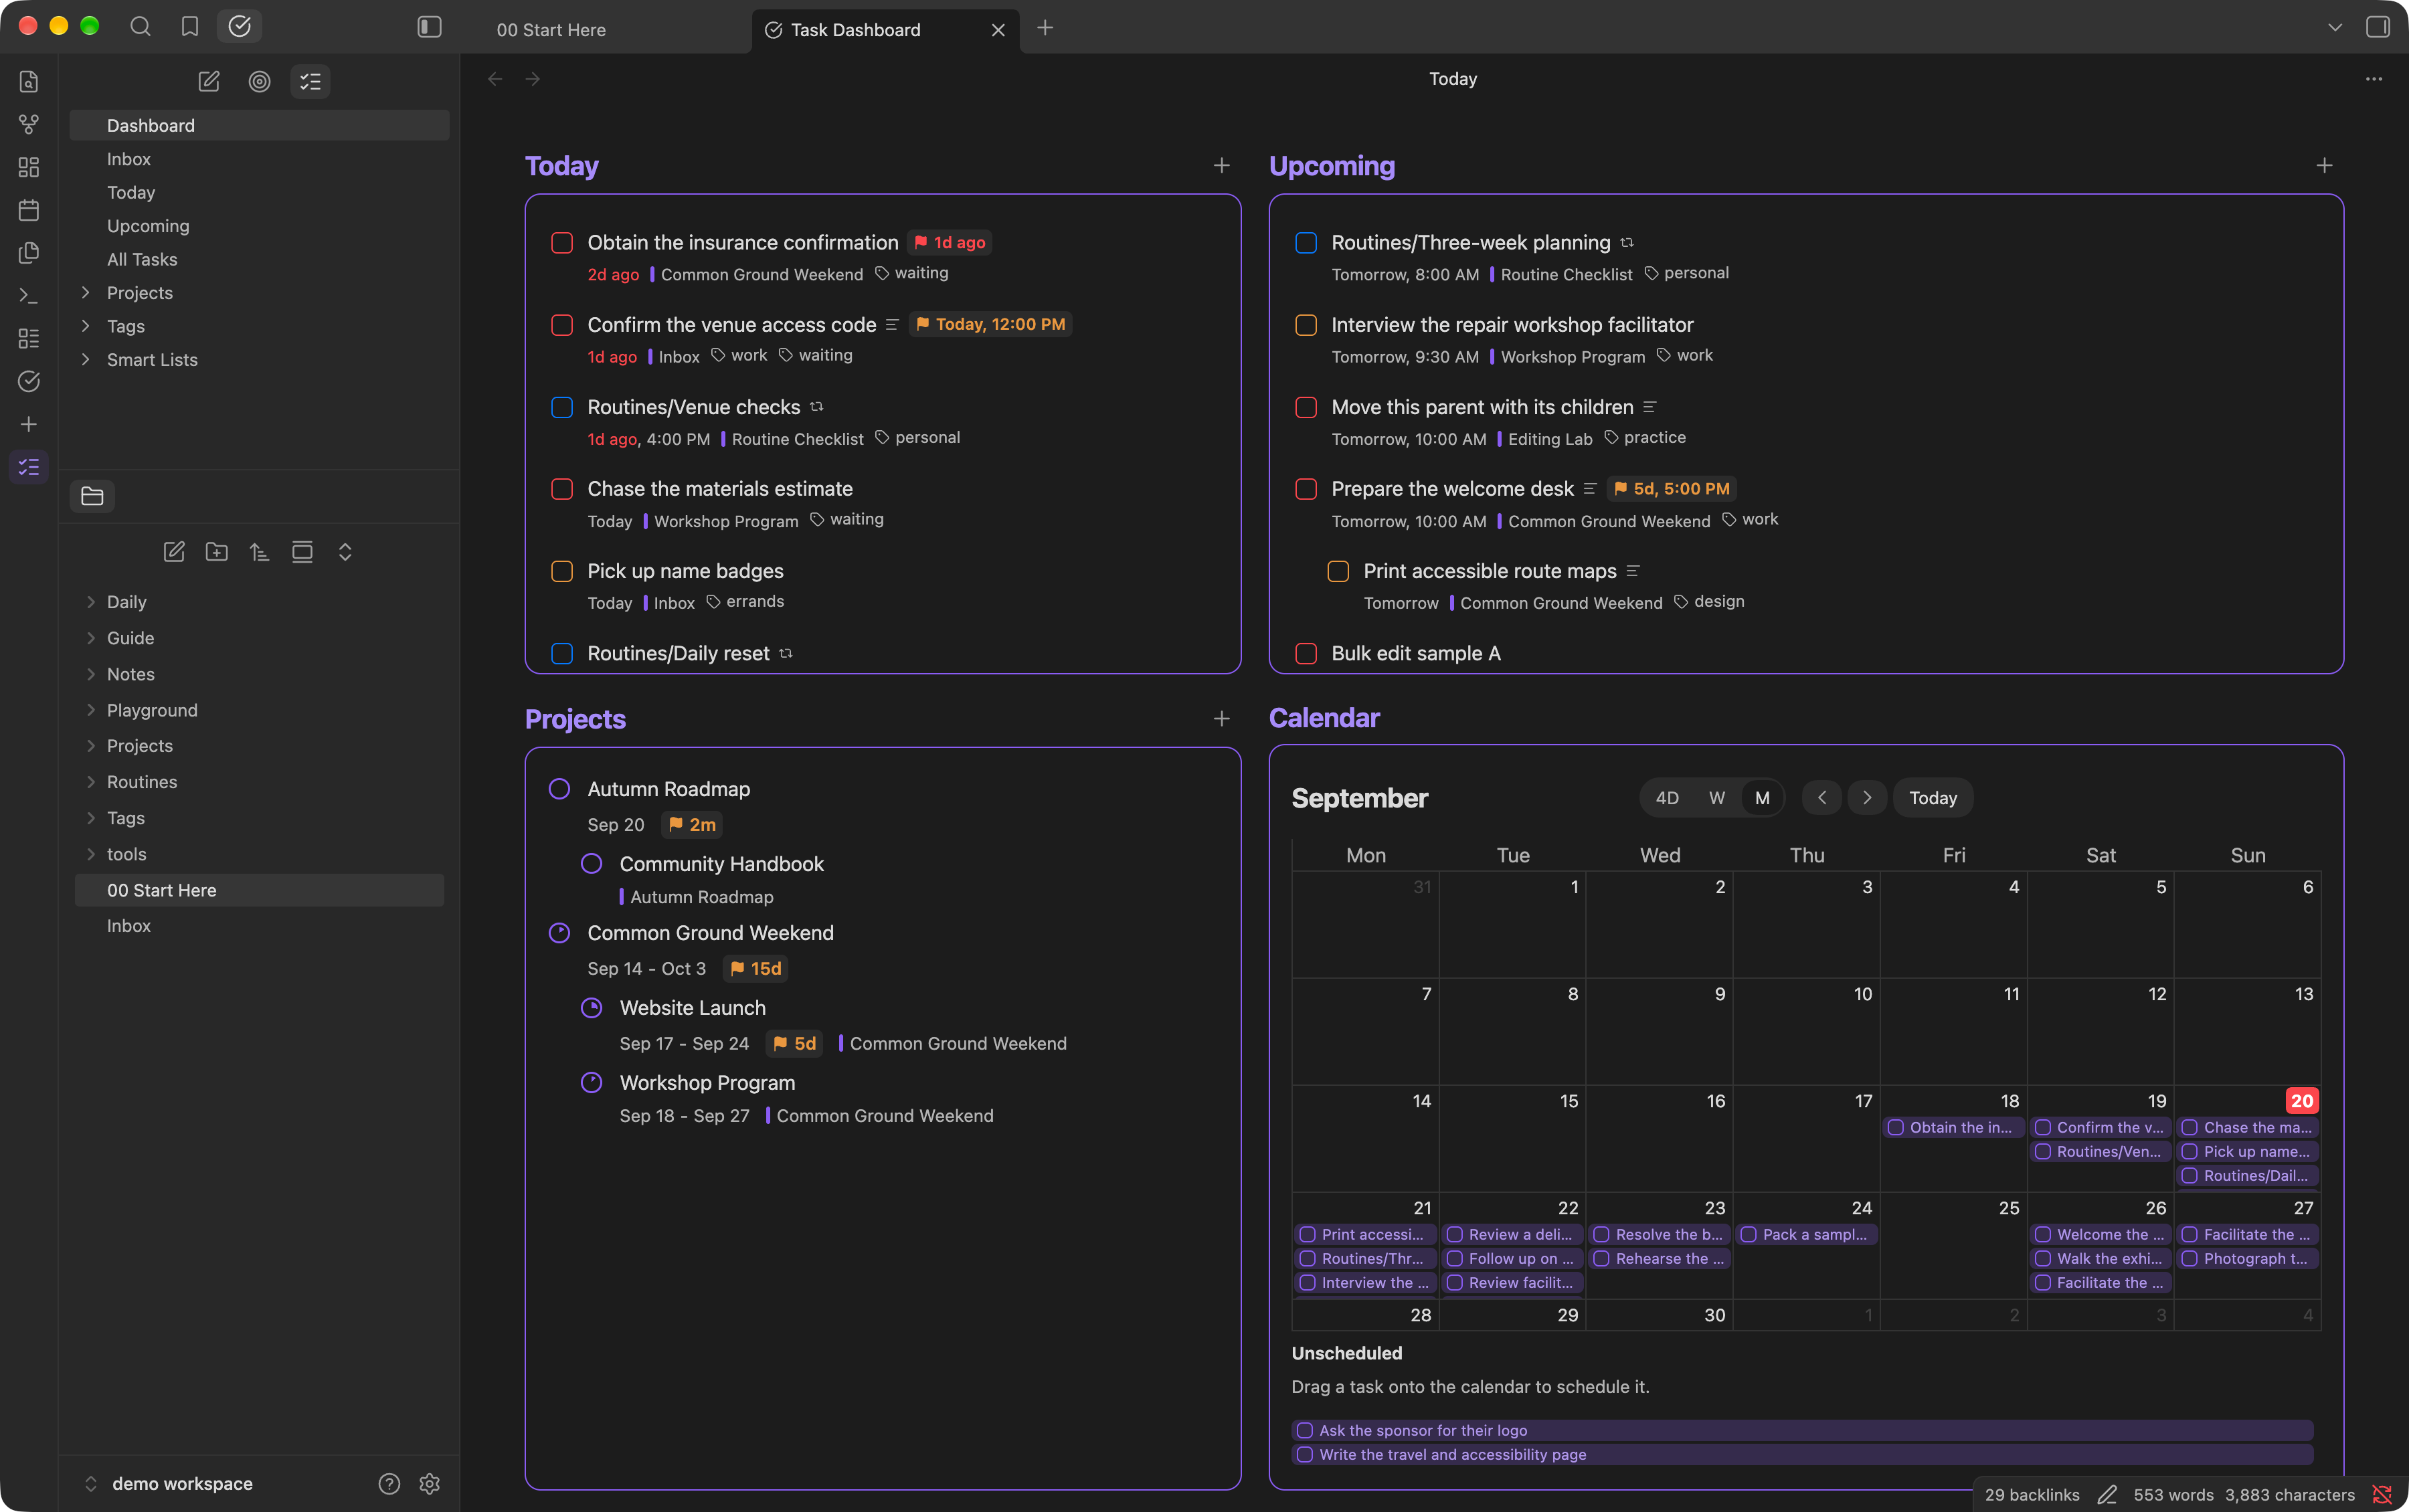Expand Projects in task sidebar
Screen dimensions: 2409x1512
pyautogui.click(x=86, y=293)
